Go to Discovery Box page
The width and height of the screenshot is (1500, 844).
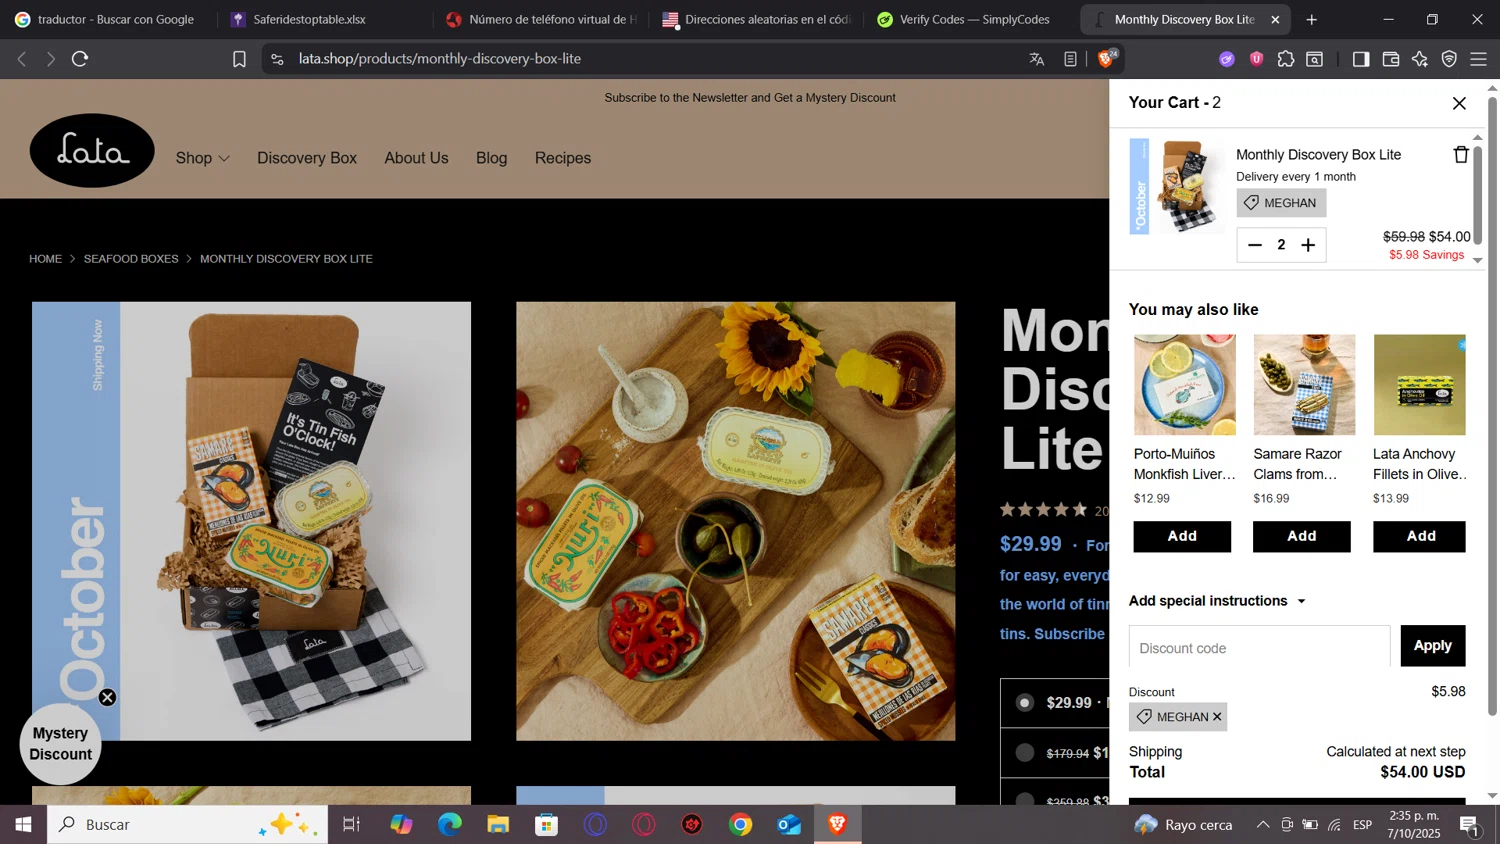click(307, 158)
